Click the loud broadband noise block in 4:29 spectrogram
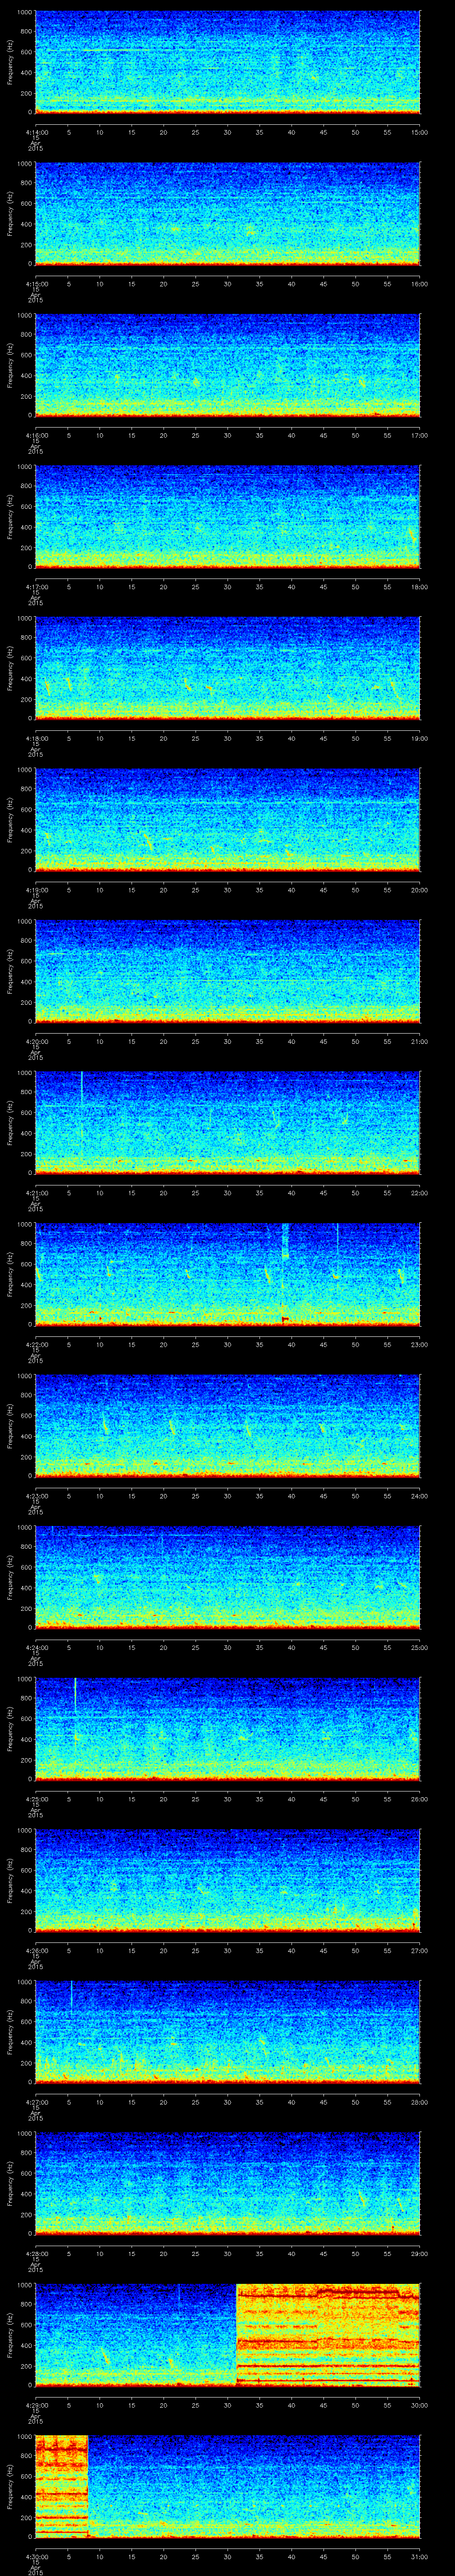Image resolution: width=455 pixels, height=2576 pixels. (x=328, y=2335)
